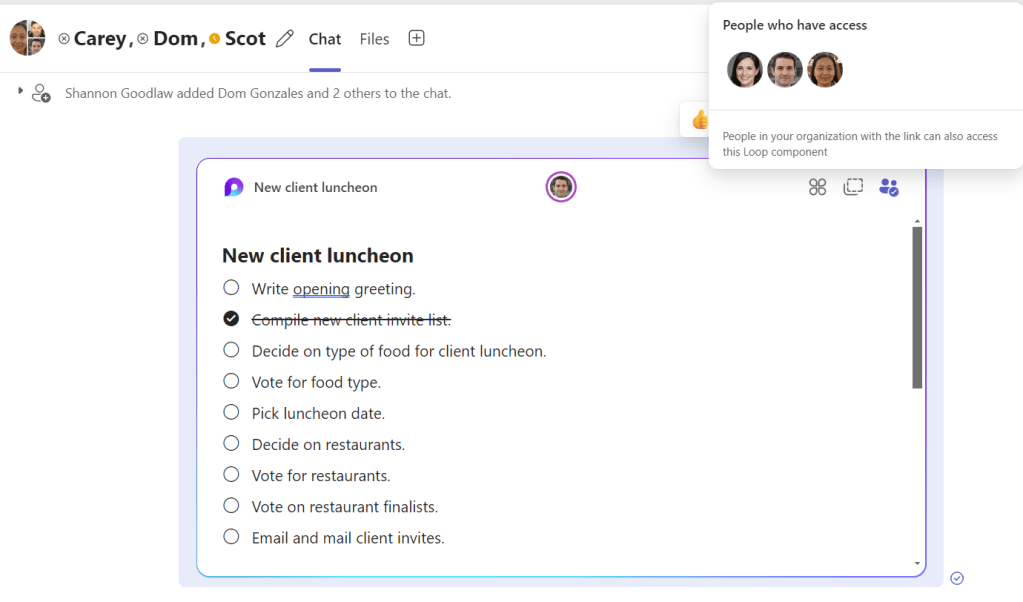
Task: Click the scroll down arrow in the Loop component
Action: coord(917,564)
